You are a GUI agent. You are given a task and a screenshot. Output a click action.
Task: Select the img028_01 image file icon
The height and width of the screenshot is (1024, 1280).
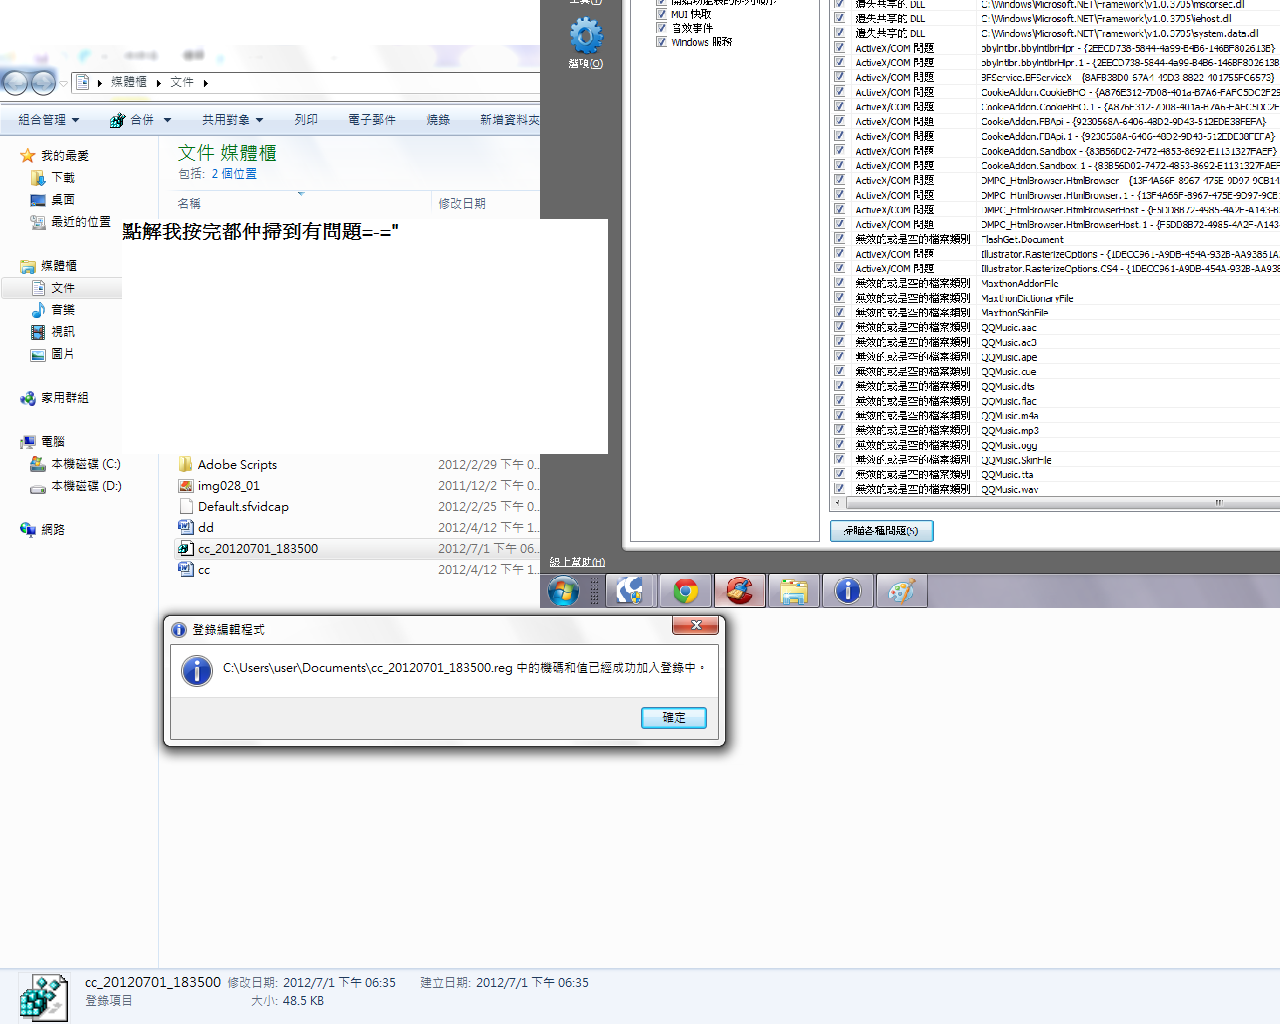(x=185, y=485)
